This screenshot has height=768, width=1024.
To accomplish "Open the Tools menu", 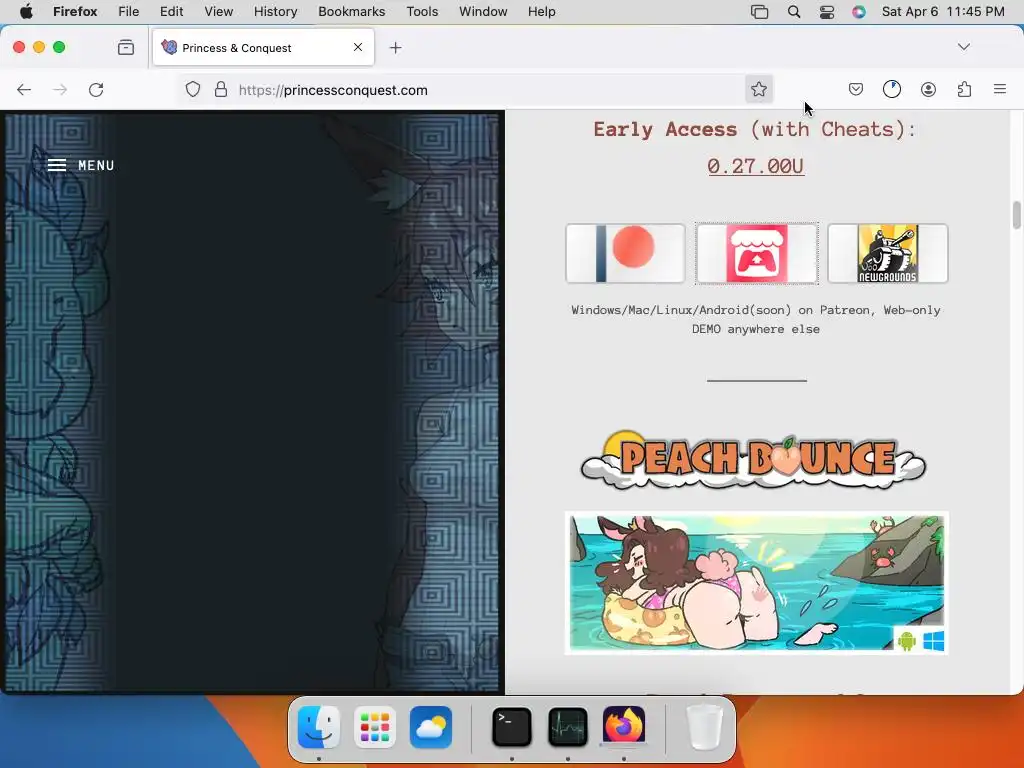I will [x=422, y=12].
